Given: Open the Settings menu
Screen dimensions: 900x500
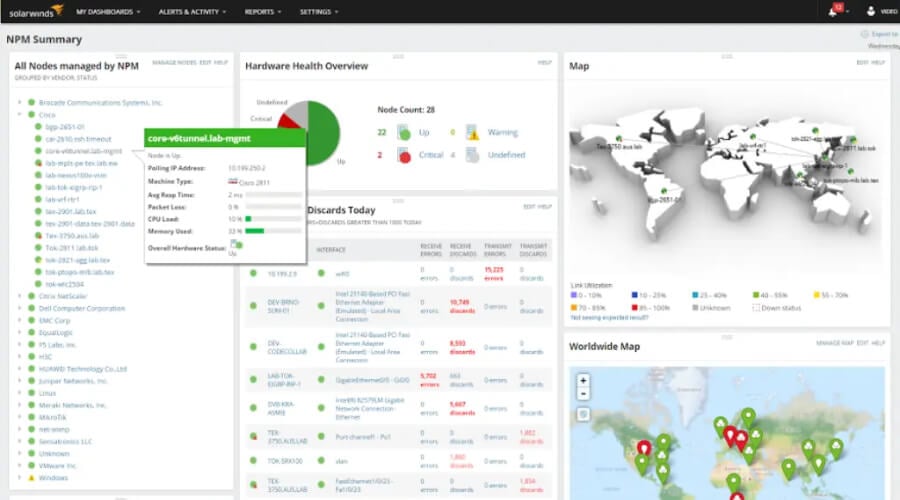Looking at the screenshot, I should point(319,11).
